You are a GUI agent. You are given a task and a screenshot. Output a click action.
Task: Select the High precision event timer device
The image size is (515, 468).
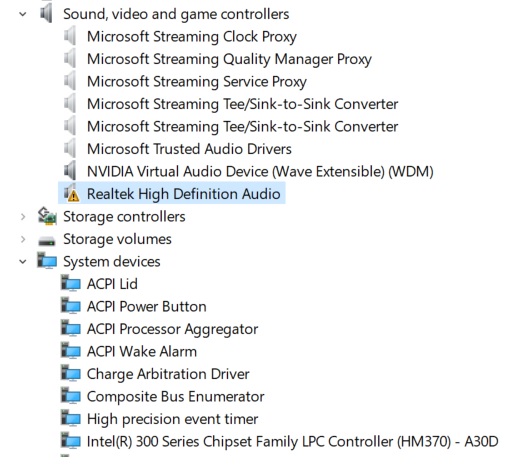[172, 419]
